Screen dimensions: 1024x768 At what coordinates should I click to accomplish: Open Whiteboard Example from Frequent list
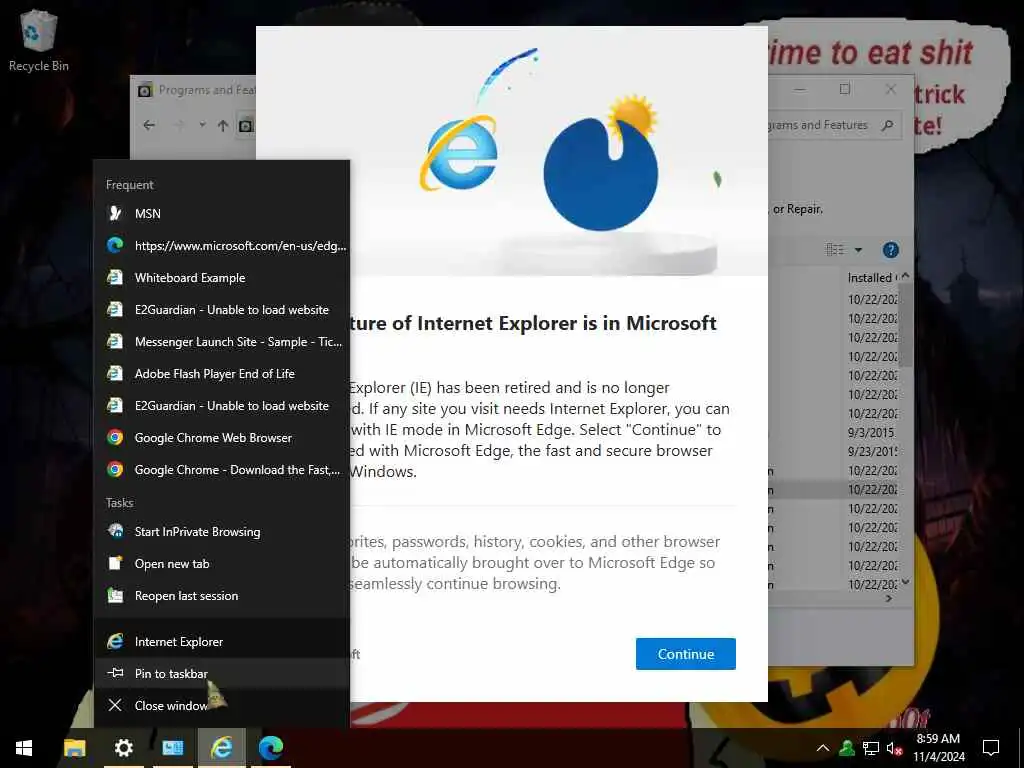pyautogui.click(x=222, y=278)
